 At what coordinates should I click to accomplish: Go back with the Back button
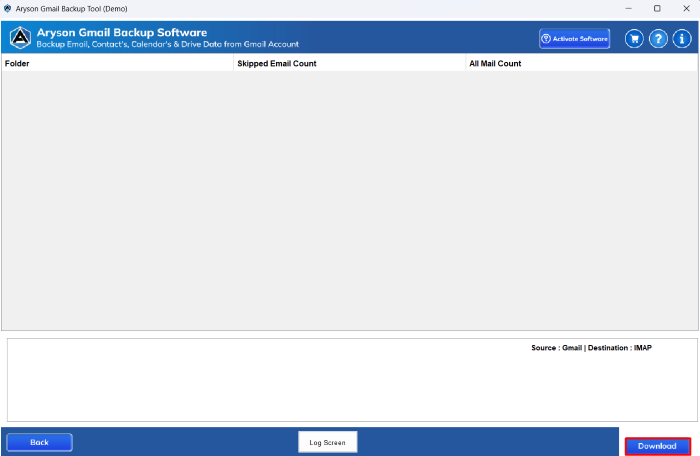pyautogui.click(x=39, y=442)
